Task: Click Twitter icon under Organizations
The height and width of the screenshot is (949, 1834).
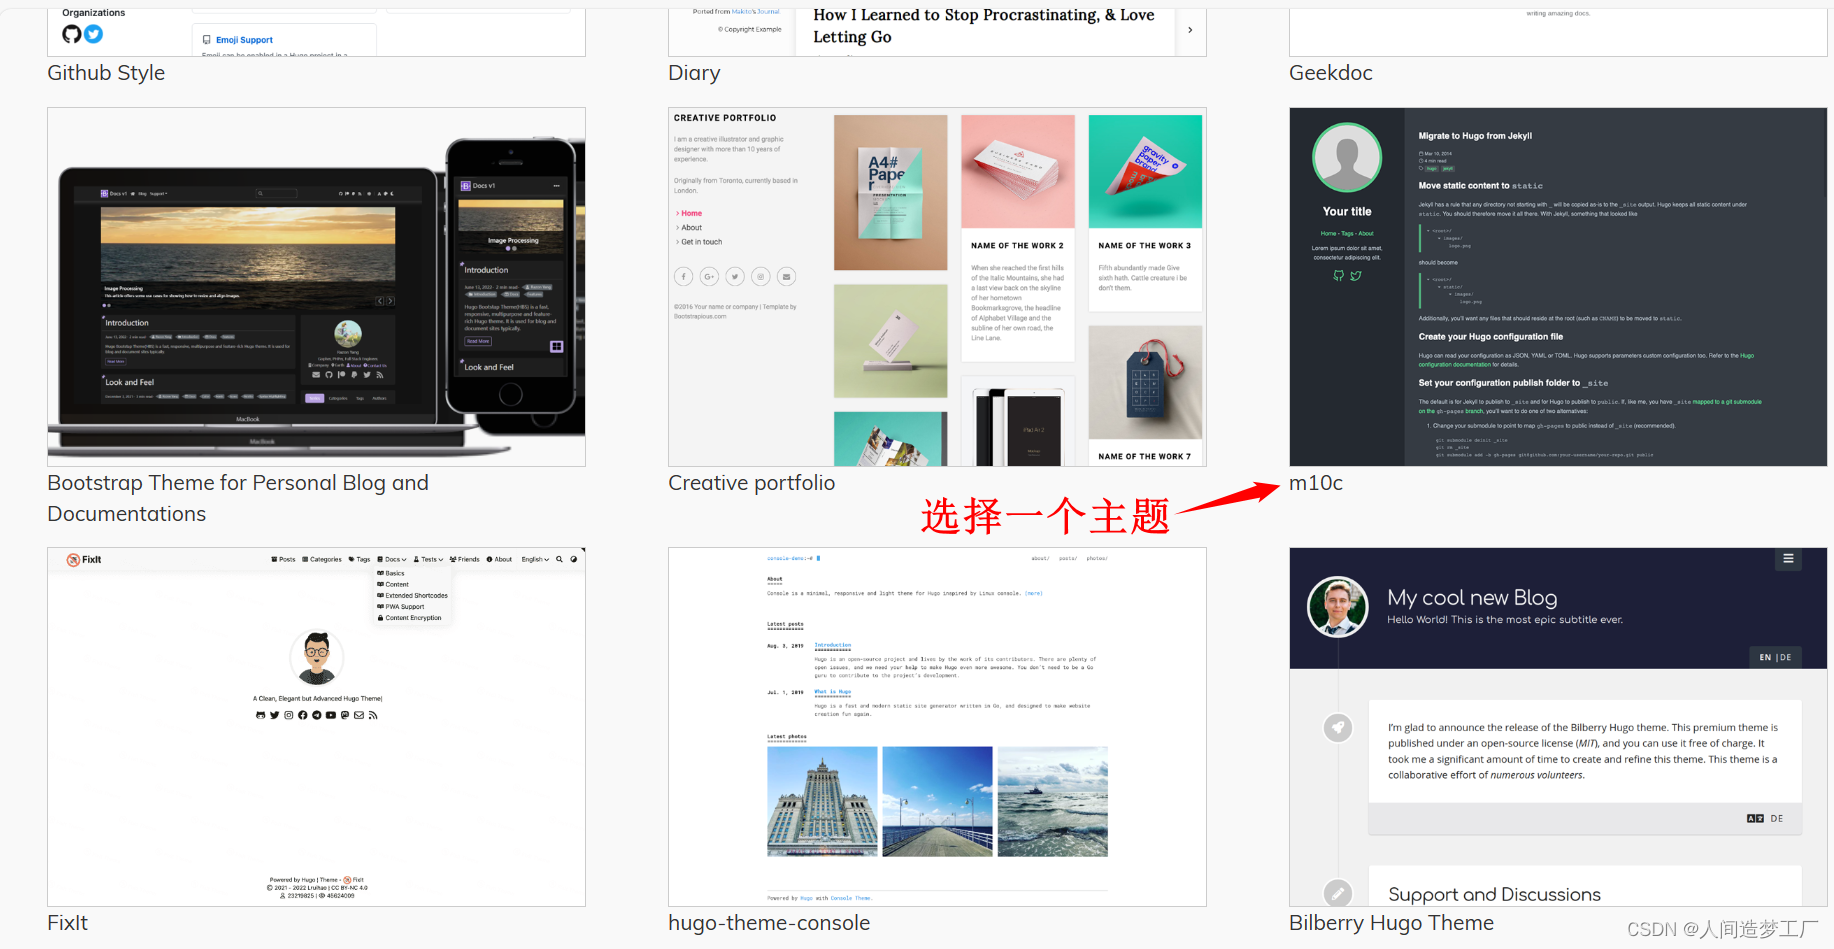Action: (94, 34)
